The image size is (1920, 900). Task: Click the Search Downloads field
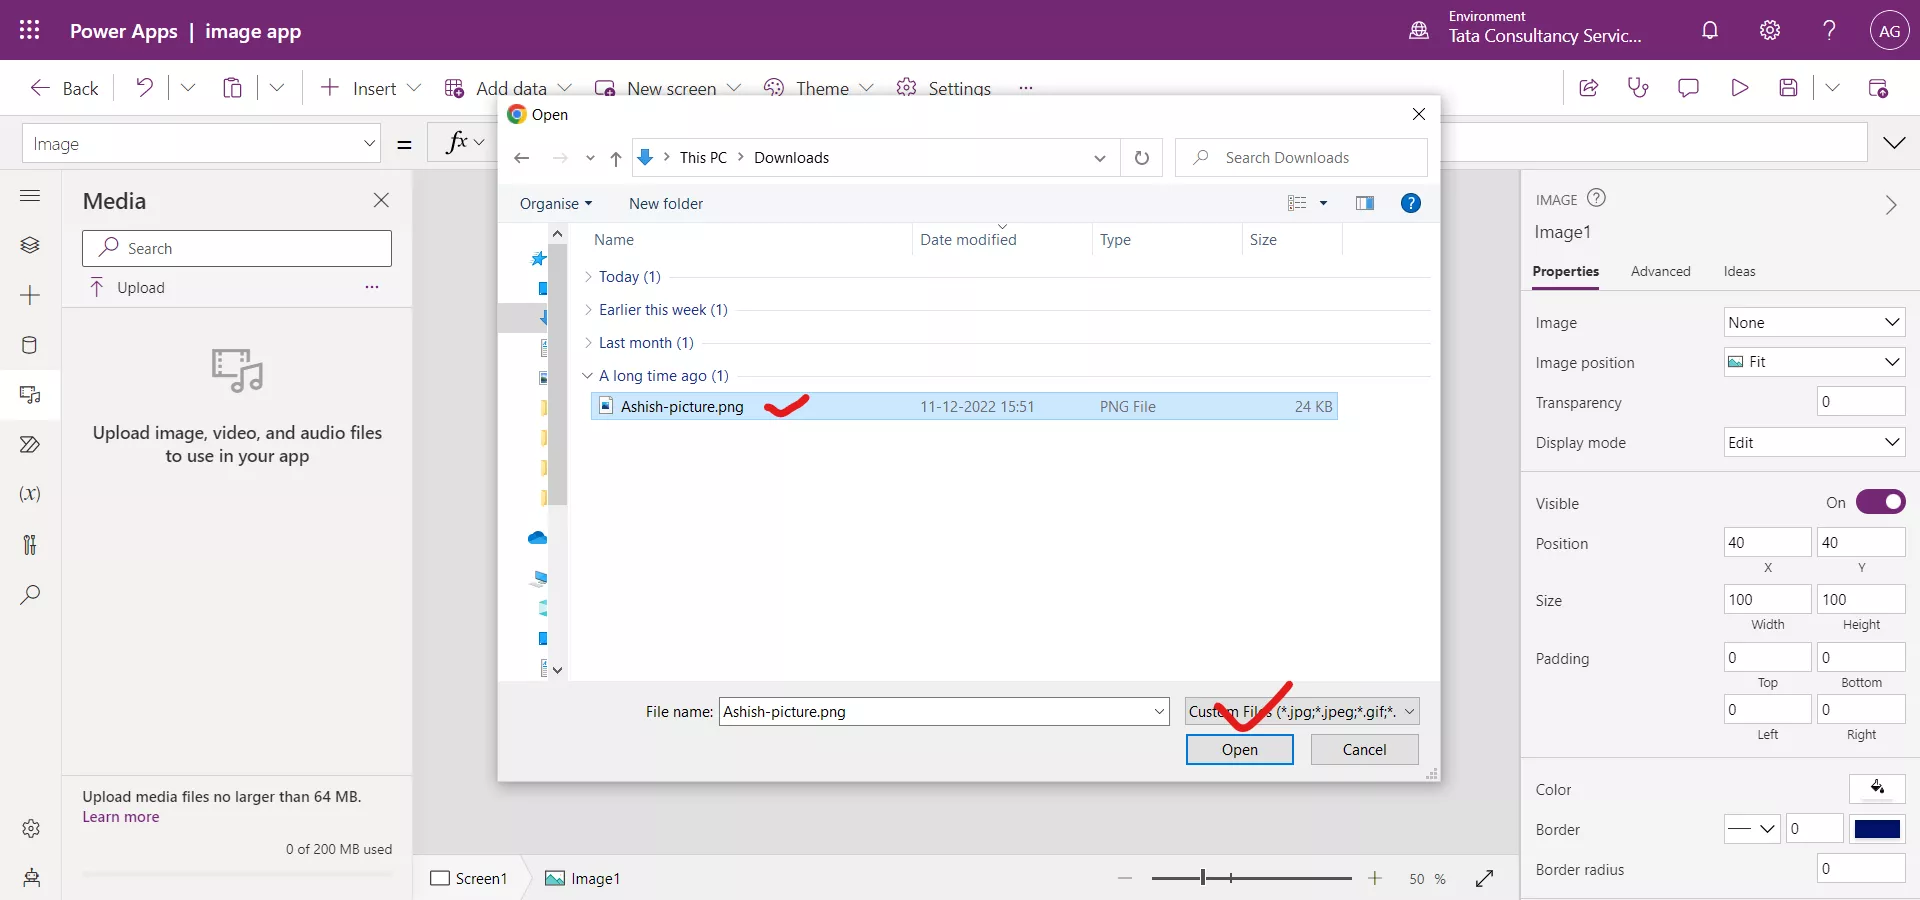point(1301,158)
